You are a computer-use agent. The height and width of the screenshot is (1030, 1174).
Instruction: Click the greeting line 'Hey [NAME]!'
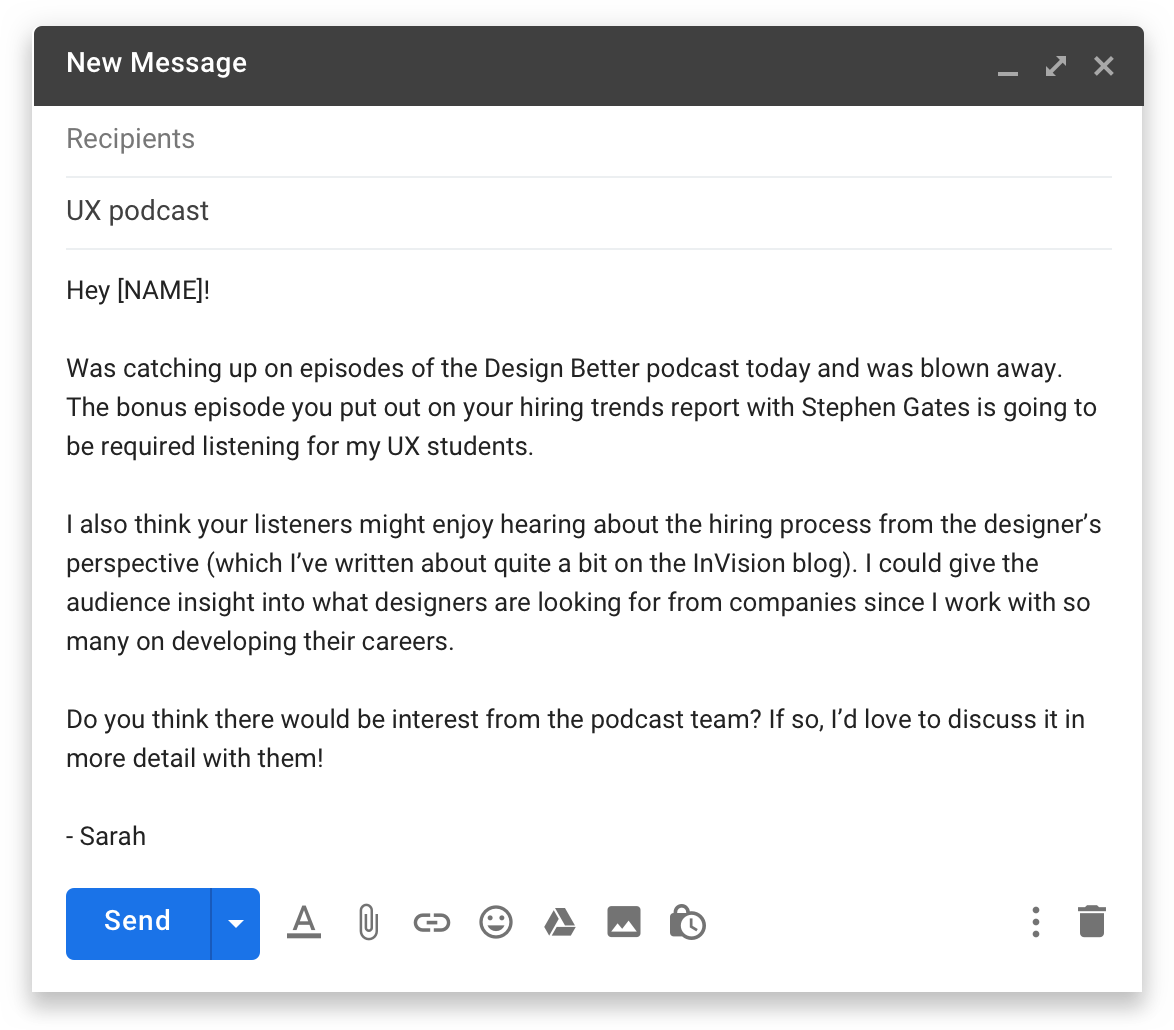(138, 290)
